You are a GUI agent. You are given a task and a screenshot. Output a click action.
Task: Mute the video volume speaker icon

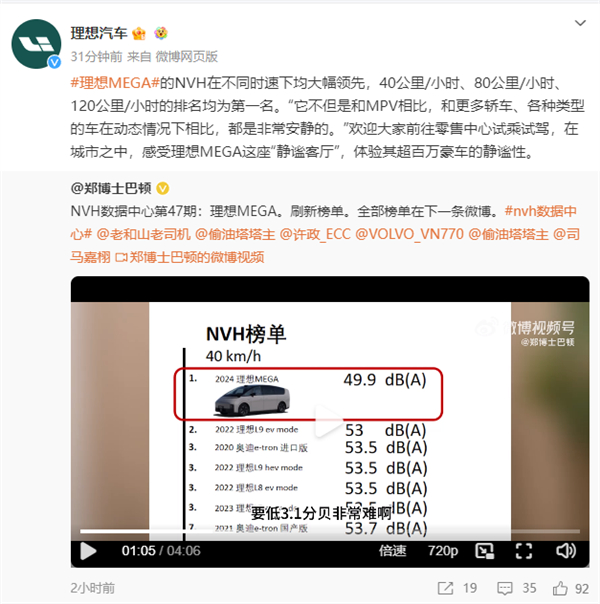(x=566, y=551)
